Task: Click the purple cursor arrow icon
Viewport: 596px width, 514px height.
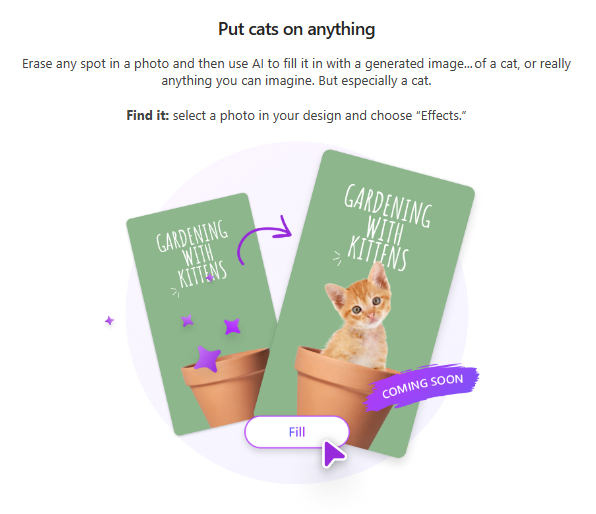Action: click(334, 453)
